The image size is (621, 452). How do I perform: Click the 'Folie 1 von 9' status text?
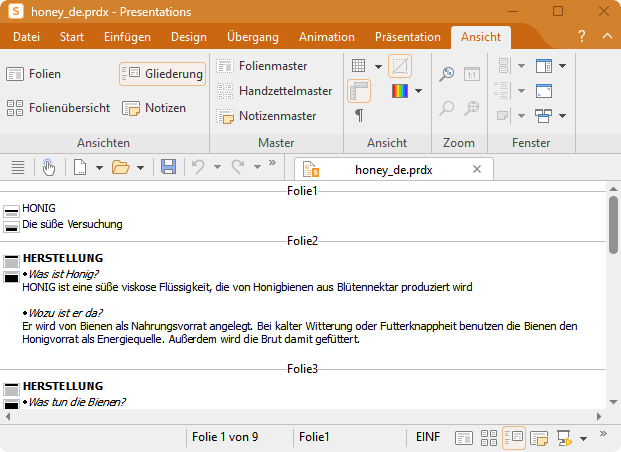(x=225, y=437)
